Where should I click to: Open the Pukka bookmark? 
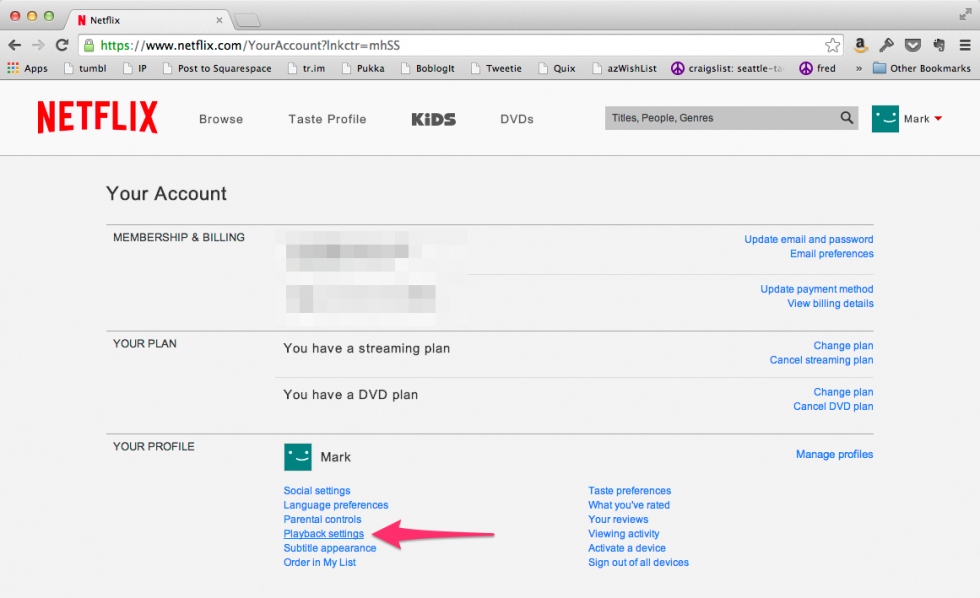coord(363,68)
